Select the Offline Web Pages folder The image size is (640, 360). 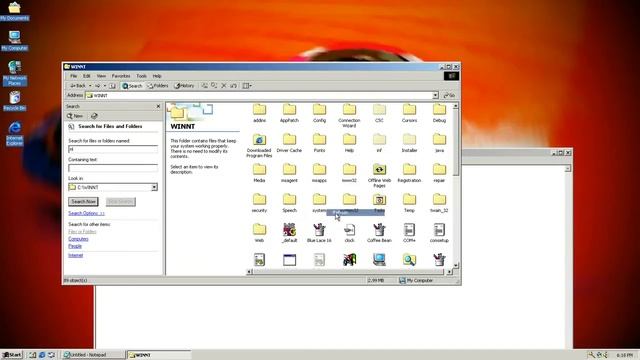click(379, 176)
